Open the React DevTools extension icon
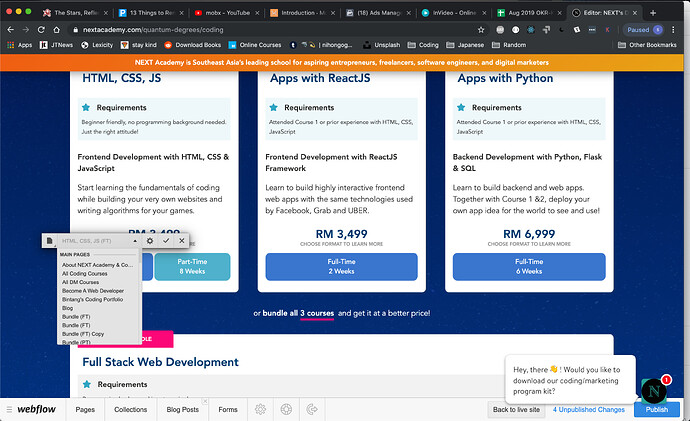This screenshot has height=421, width=690. coord(531,30)
